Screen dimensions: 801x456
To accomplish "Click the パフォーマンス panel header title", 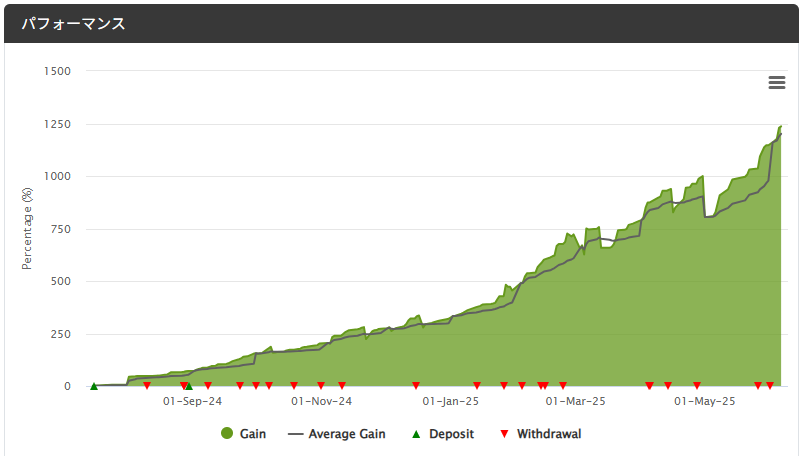I will [74, 23].
